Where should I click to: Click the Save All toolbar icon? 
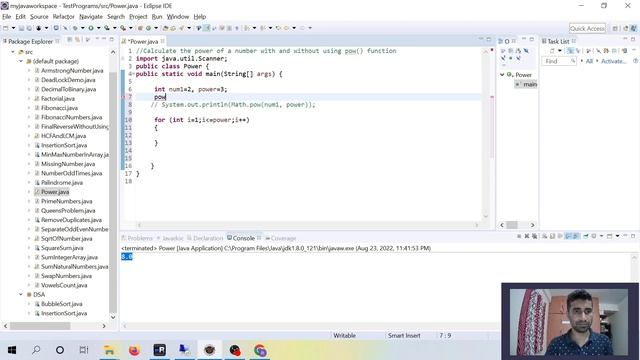[29, 28]
